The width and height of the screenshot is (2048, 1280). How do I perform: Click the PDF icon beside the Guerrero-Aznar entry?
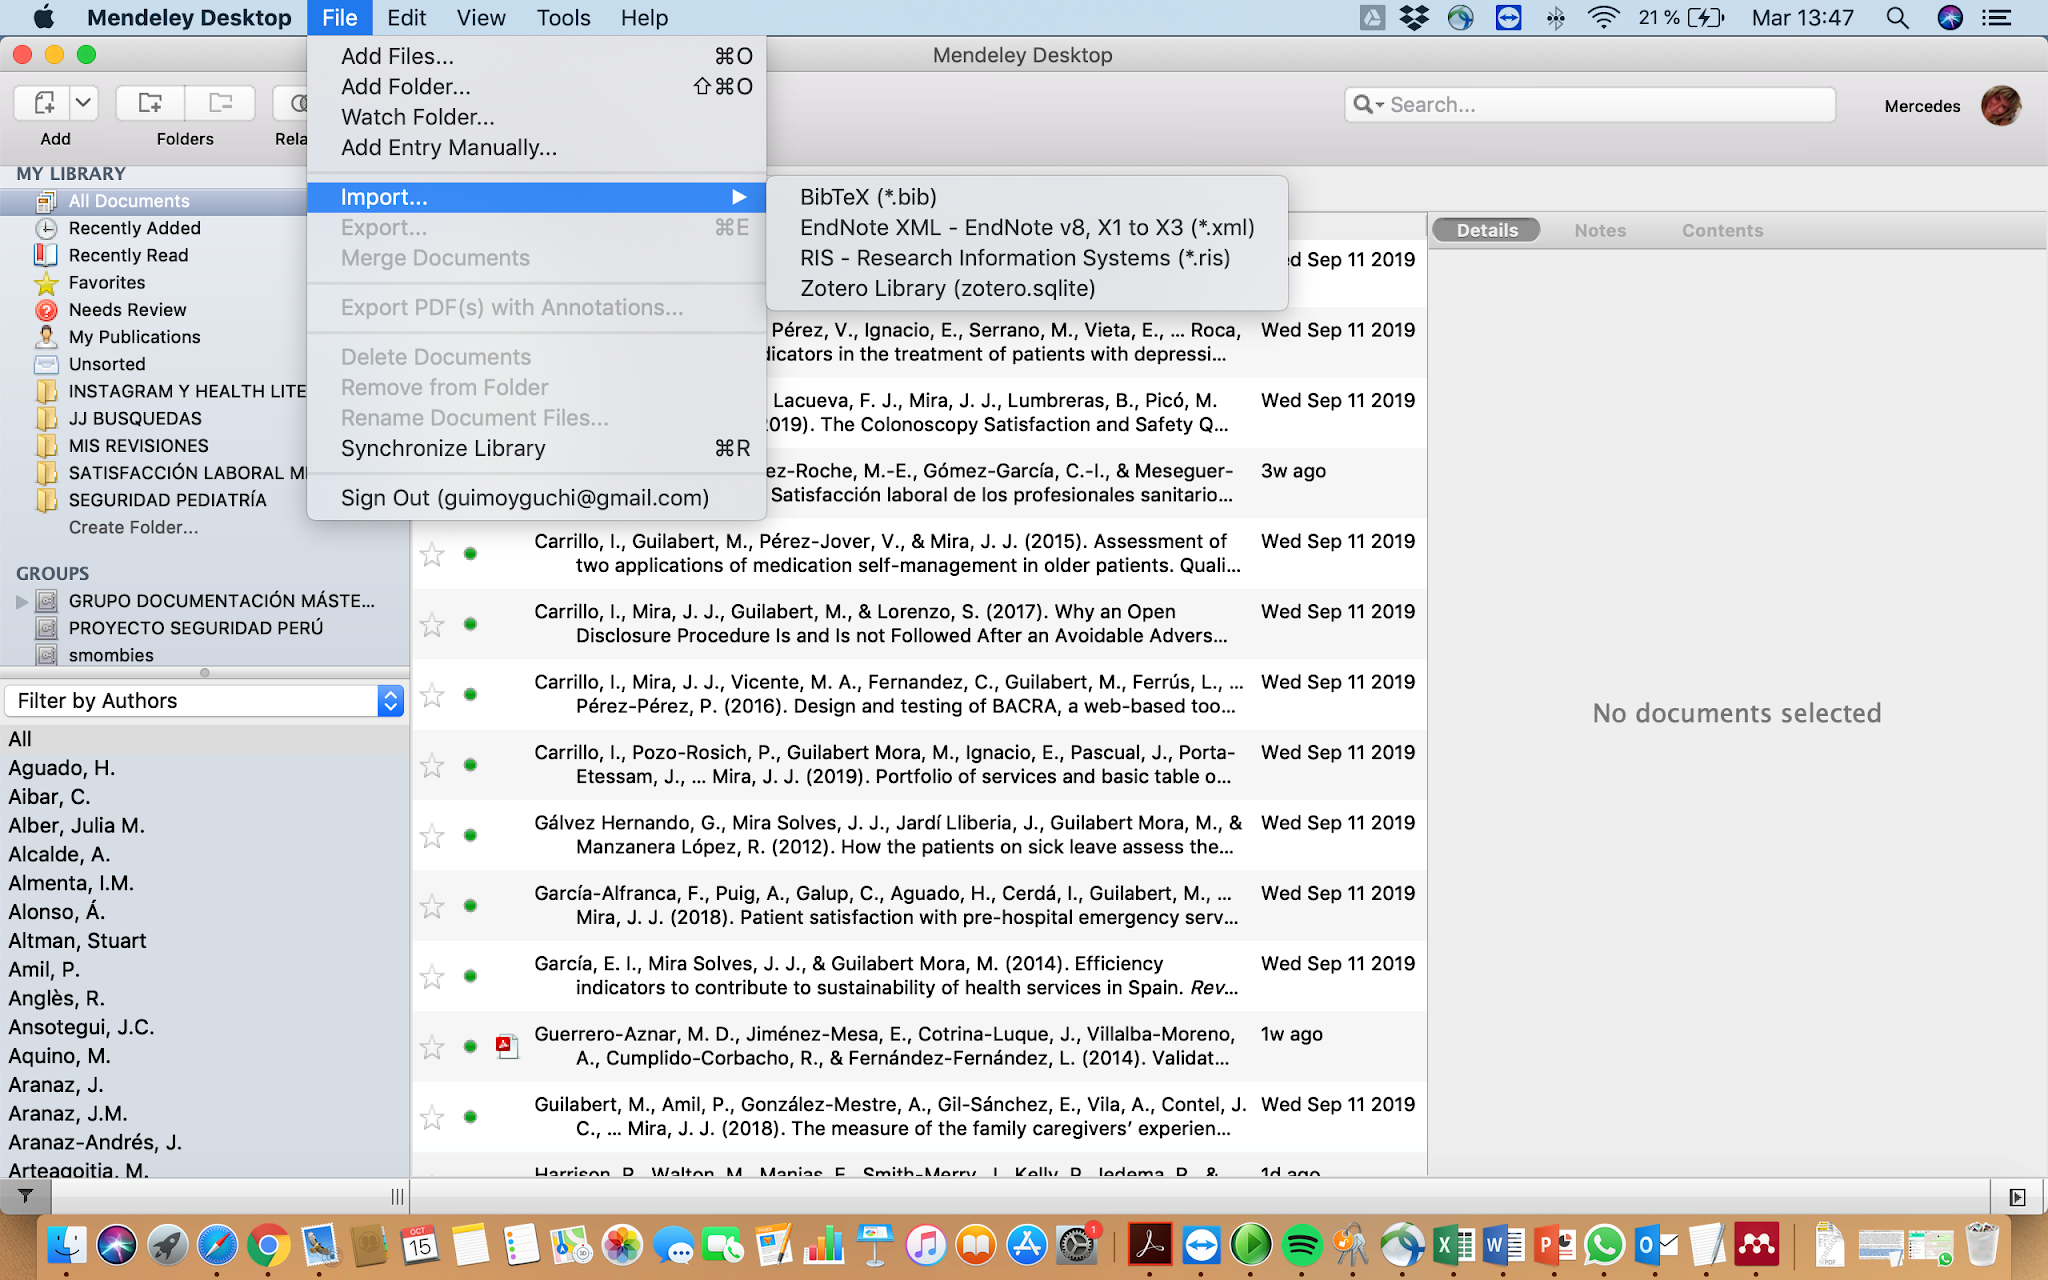pyautogui.click(x=507, y=1046)
